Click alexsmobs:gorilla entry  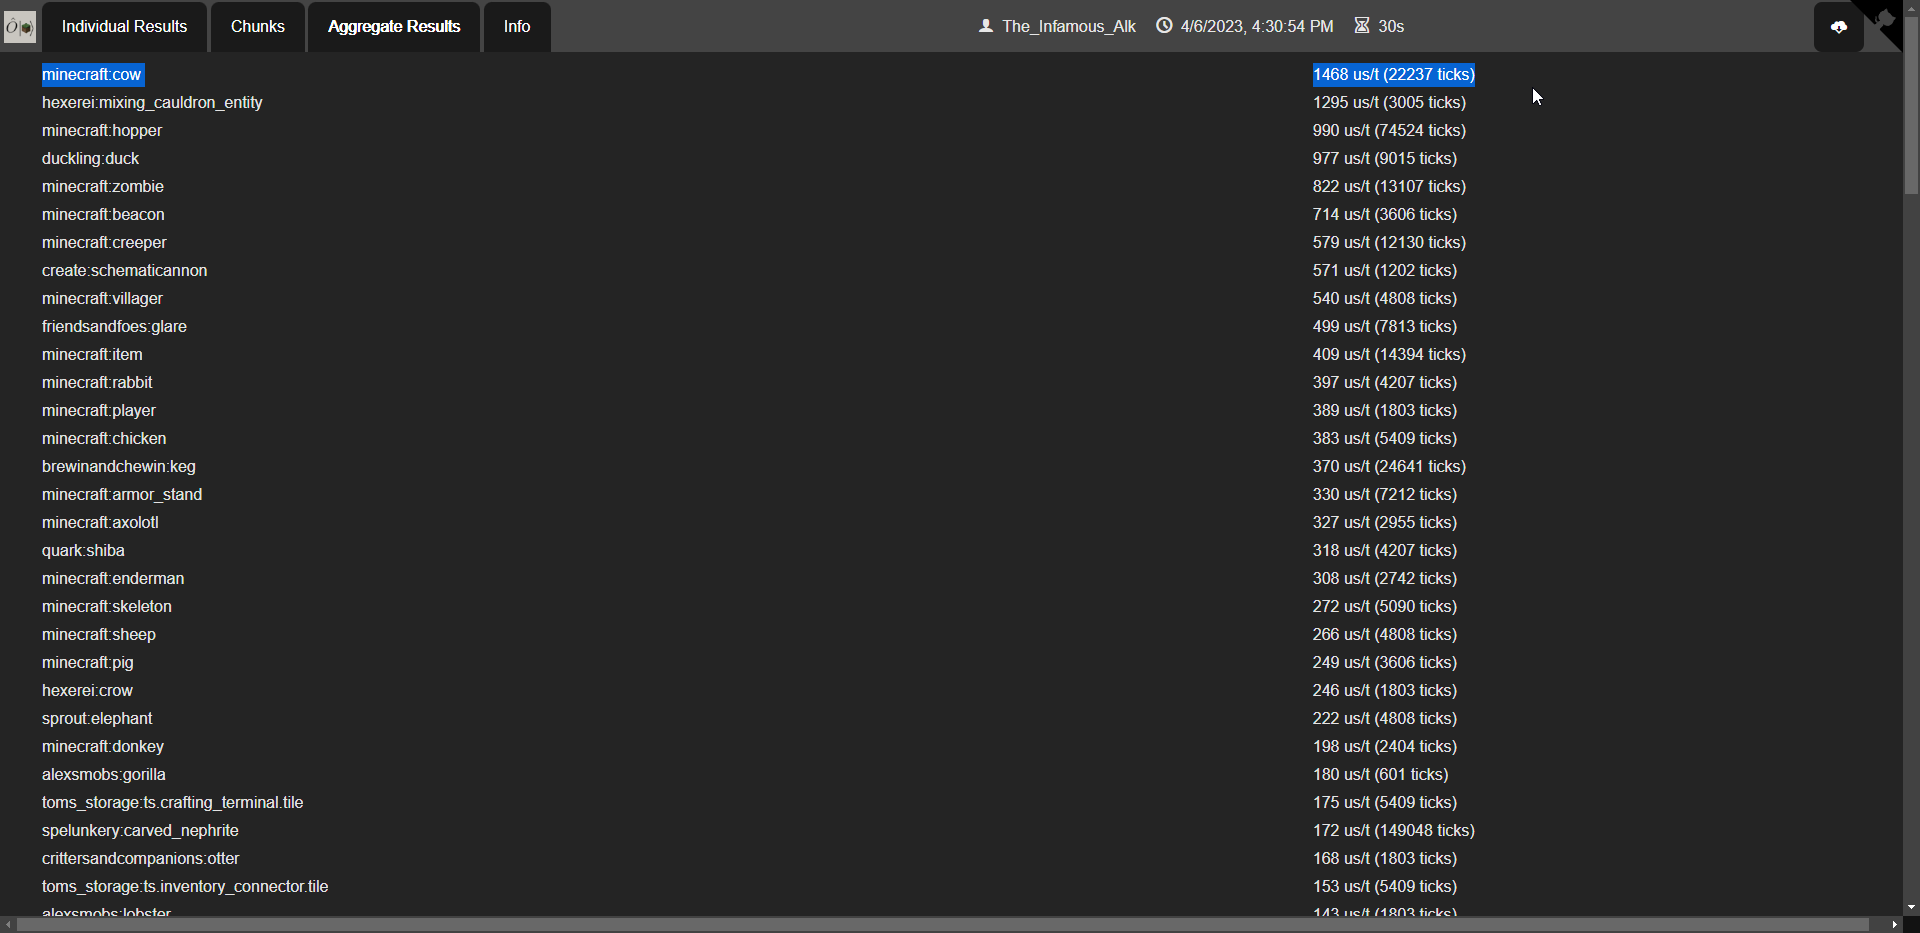coord(104,775)
